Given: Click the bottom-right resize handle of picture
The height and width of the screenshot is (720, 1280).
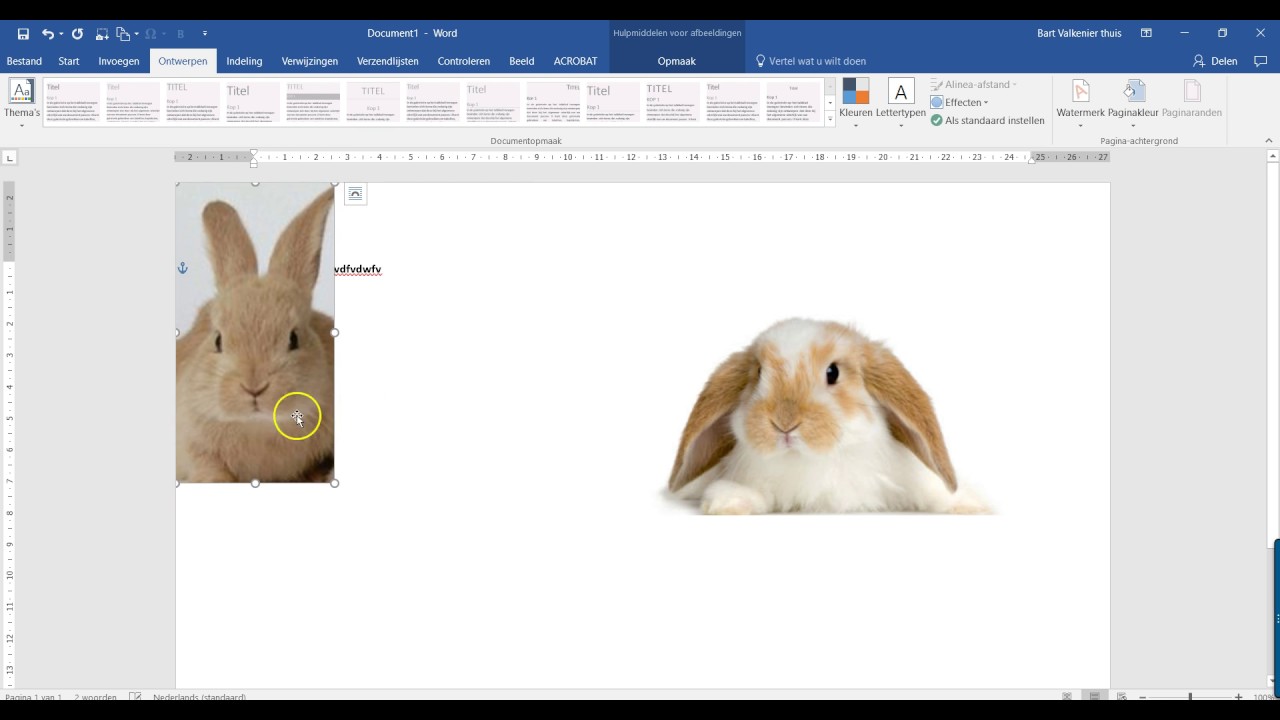Looking at the screenshot, I should pyautogui.click(x=335, y=483).
